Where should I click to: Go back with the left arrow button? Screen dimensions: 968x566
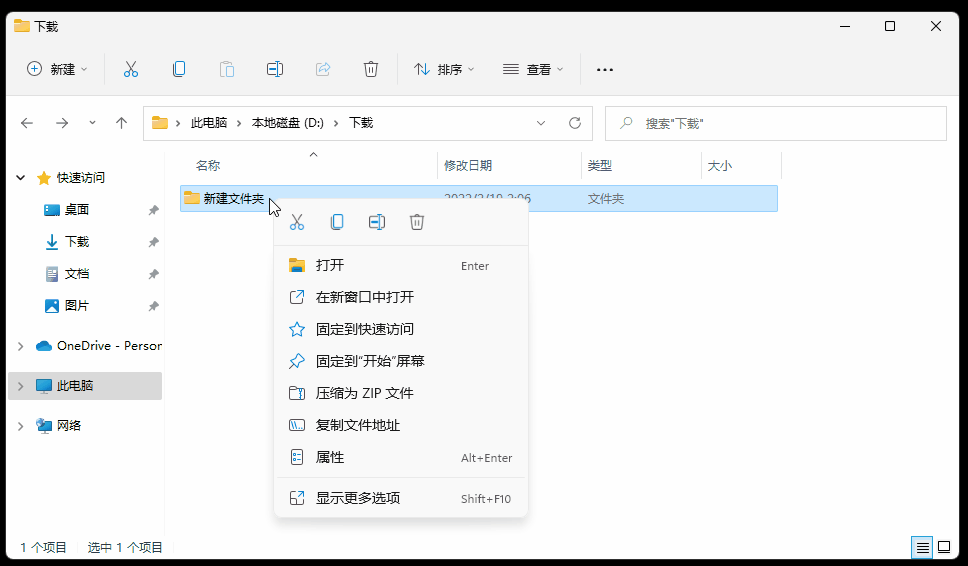tap(27, 123)
